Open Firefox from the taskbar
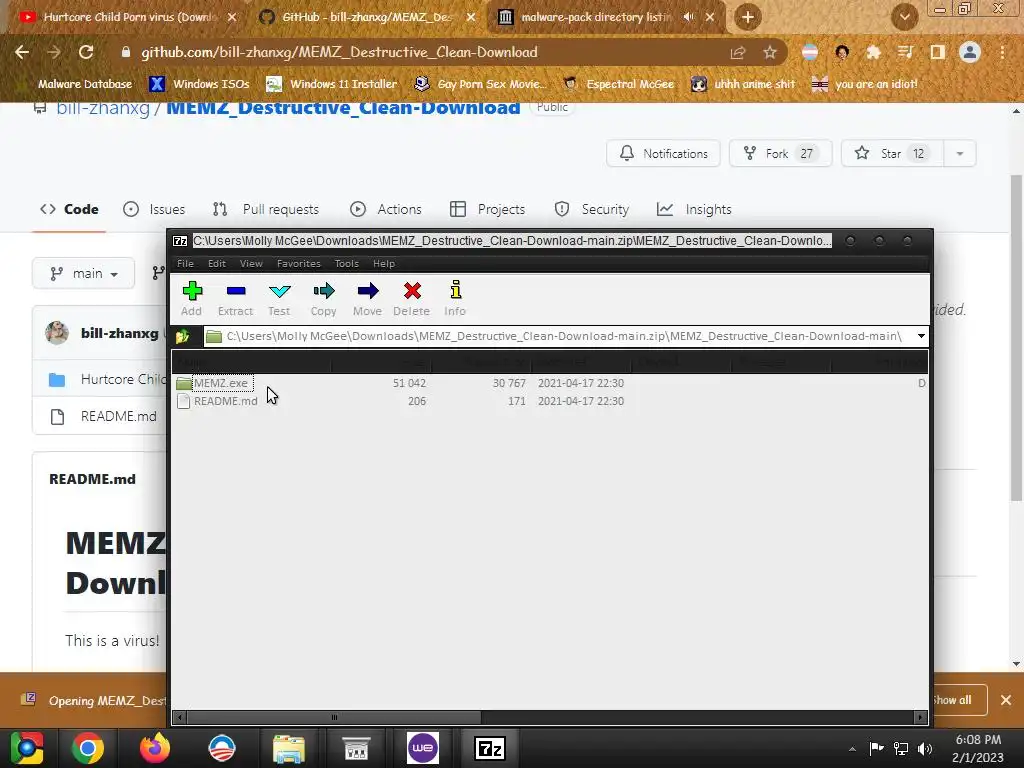Viewport: 1024px width, 768px height. point(155,748)
